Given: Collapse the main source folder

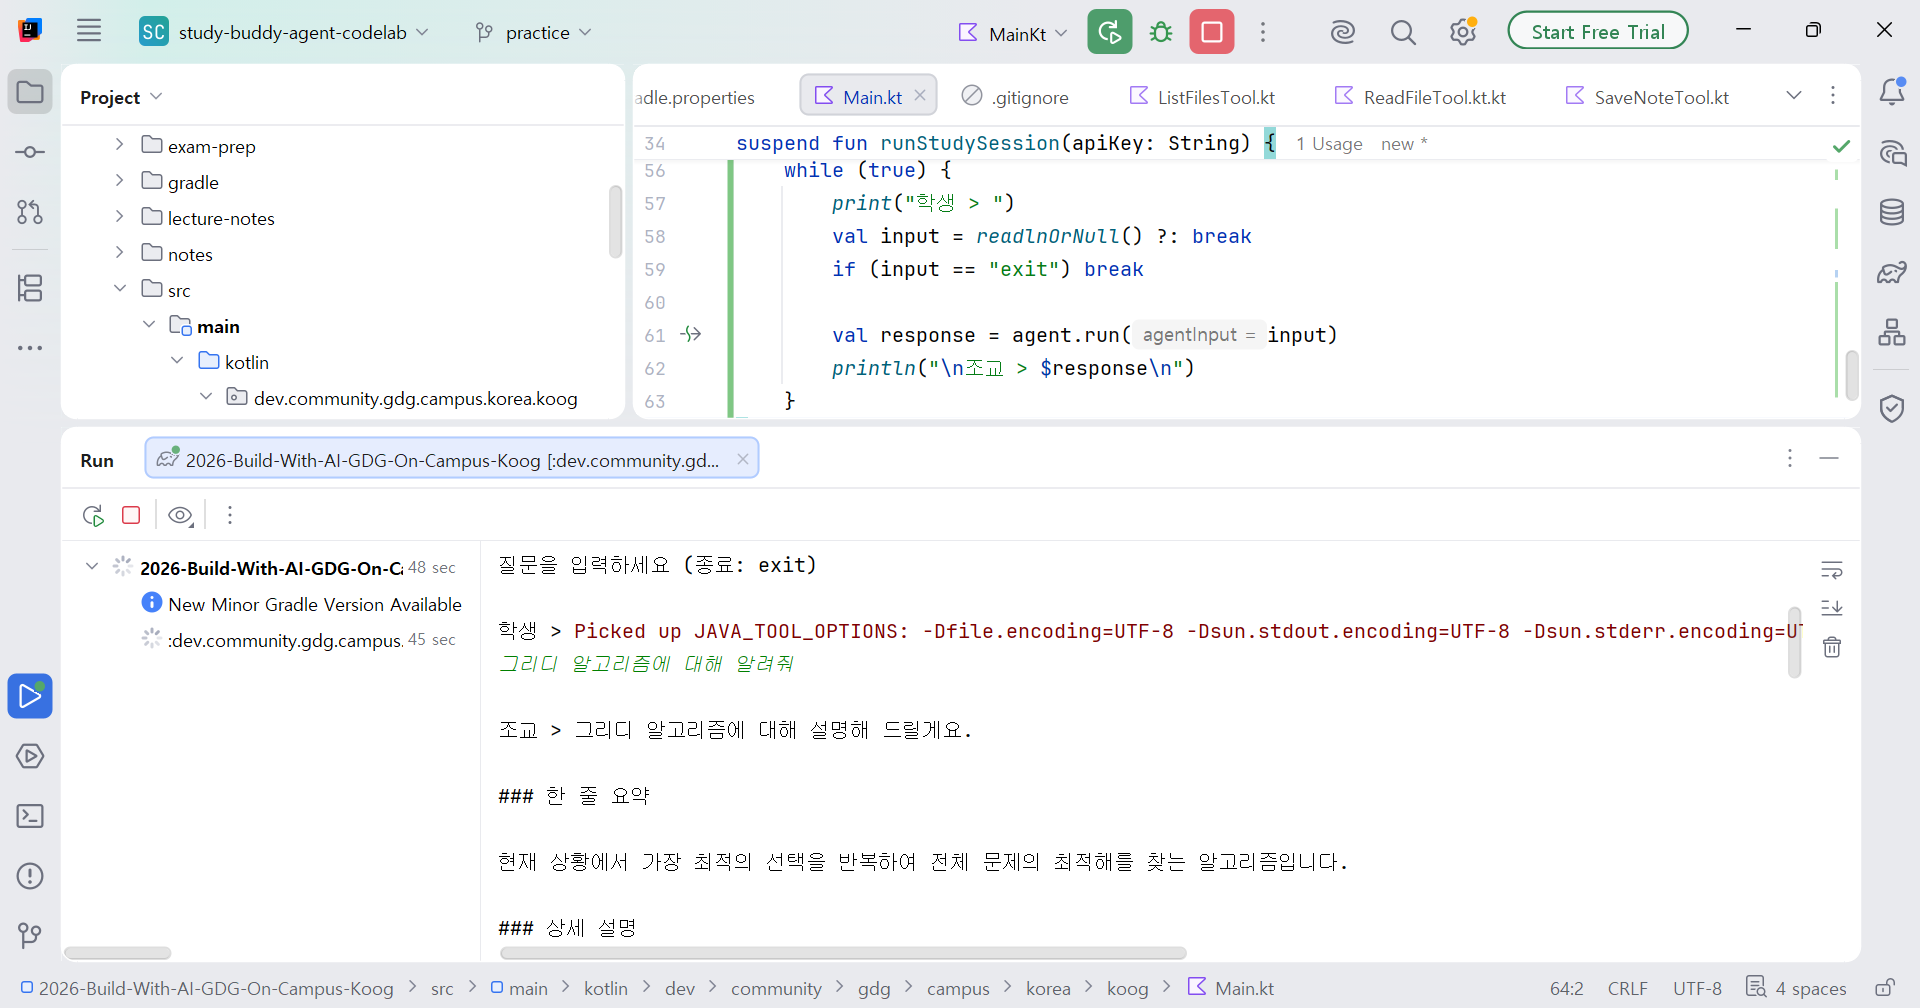Looking at the screenshot, I should (x=149, y=325).
